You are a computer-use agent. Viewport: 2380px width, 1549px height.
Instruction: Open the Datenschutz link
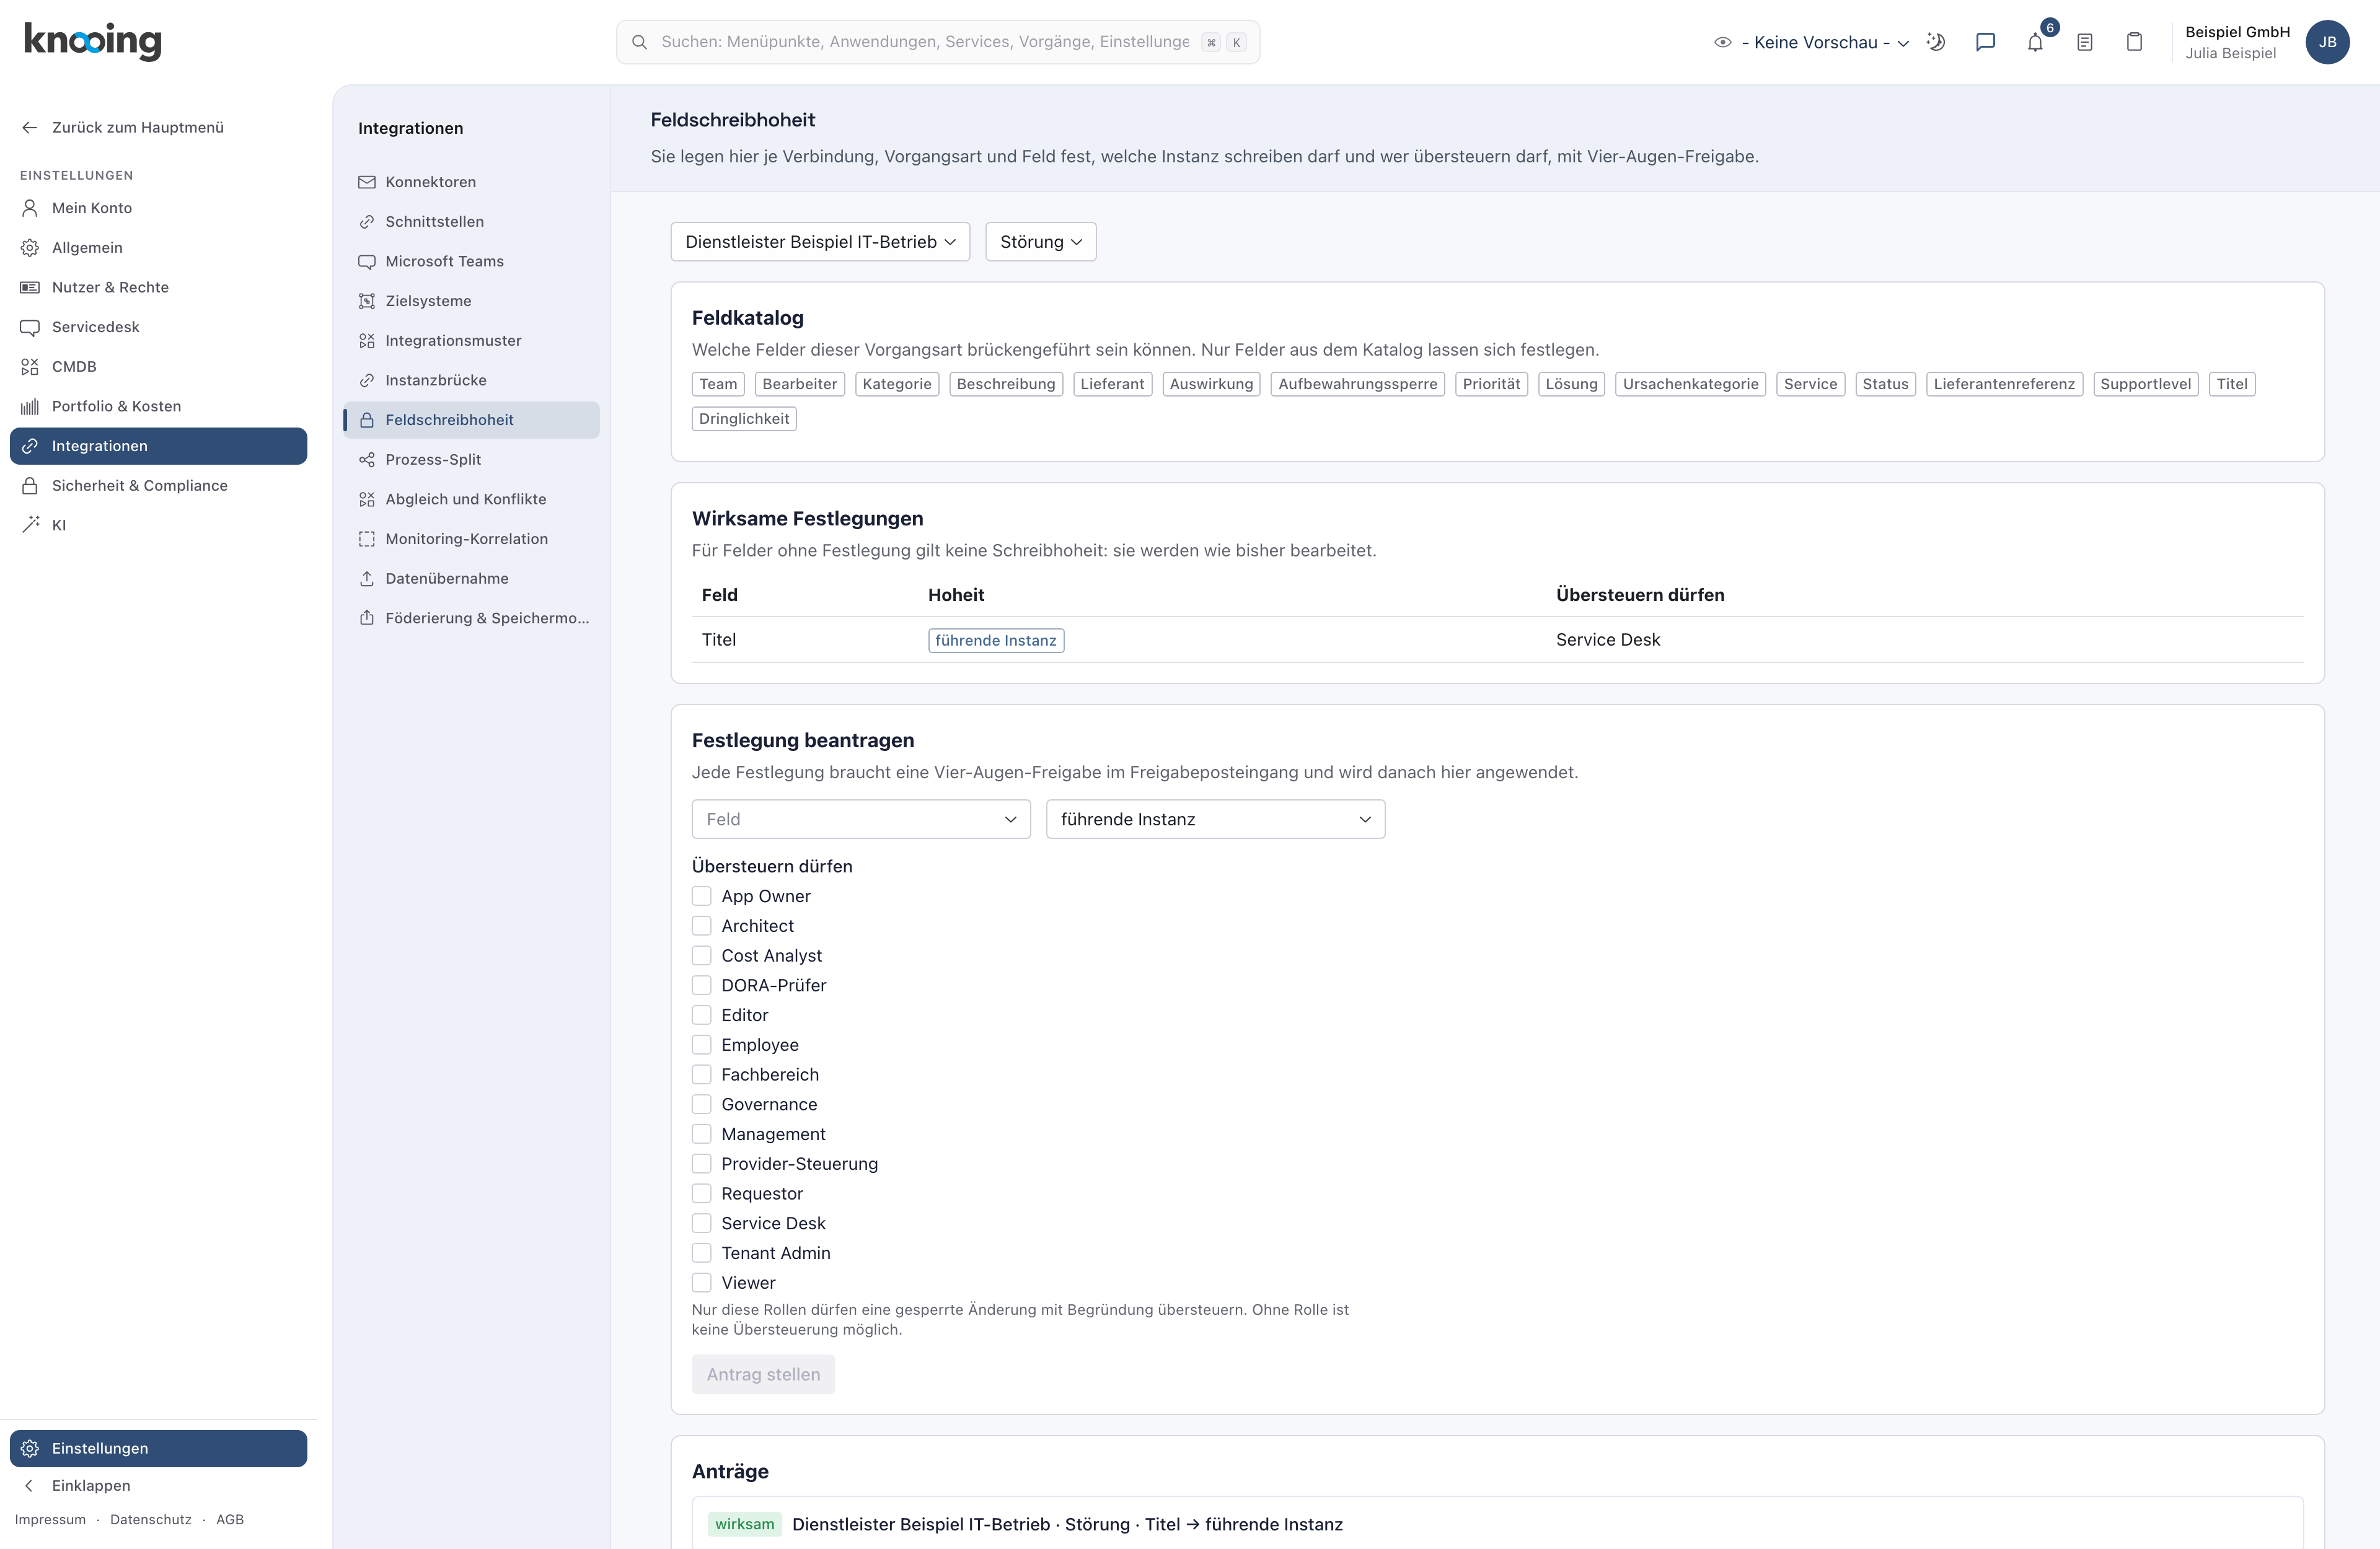(151, 1520)
